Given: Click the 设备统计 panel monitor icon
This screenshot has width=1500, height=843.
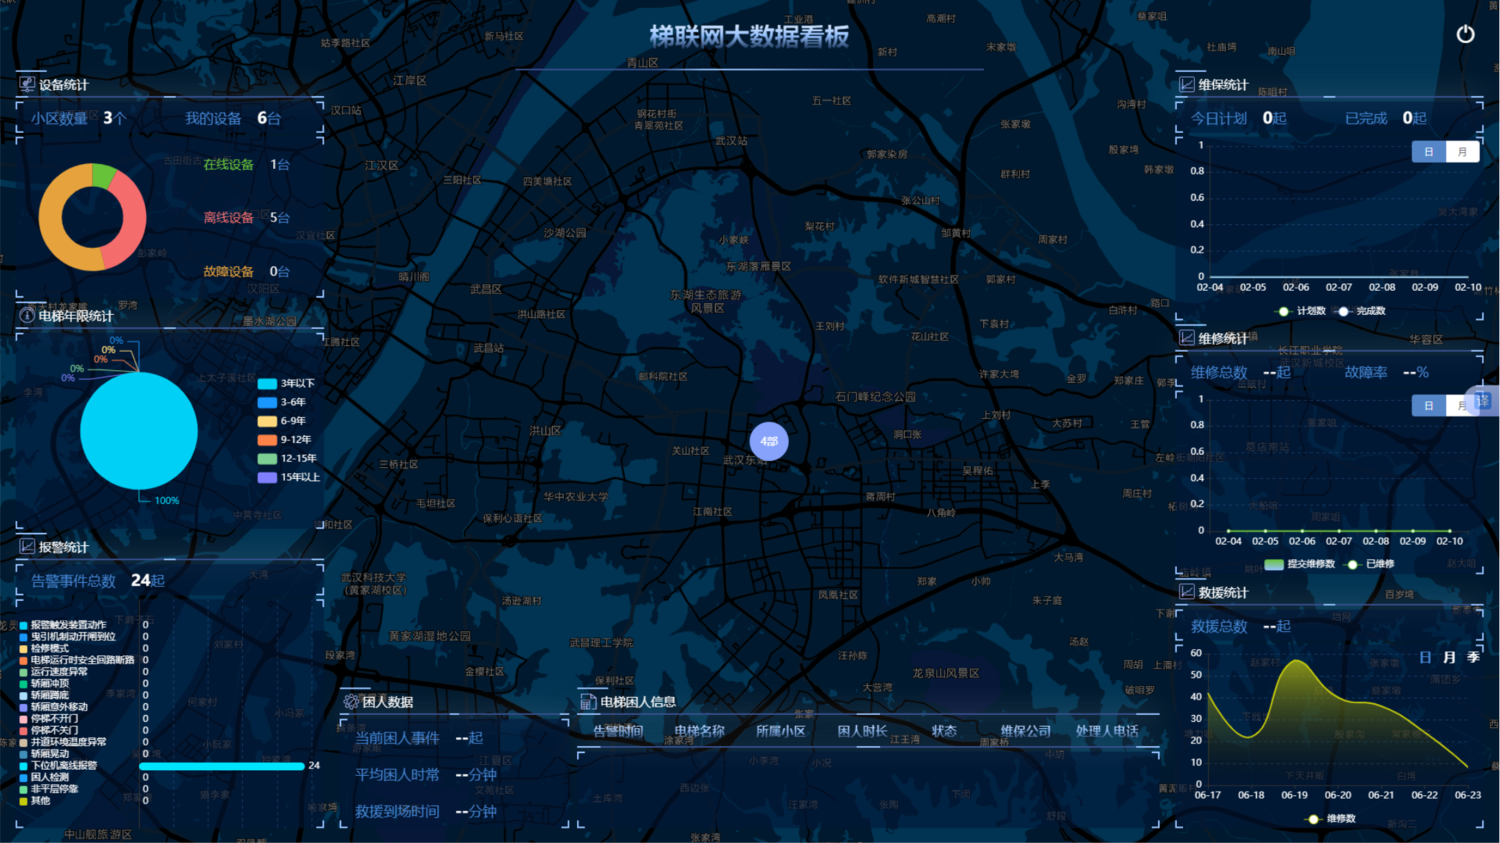Looking at the screenshot, I should 27,85.
